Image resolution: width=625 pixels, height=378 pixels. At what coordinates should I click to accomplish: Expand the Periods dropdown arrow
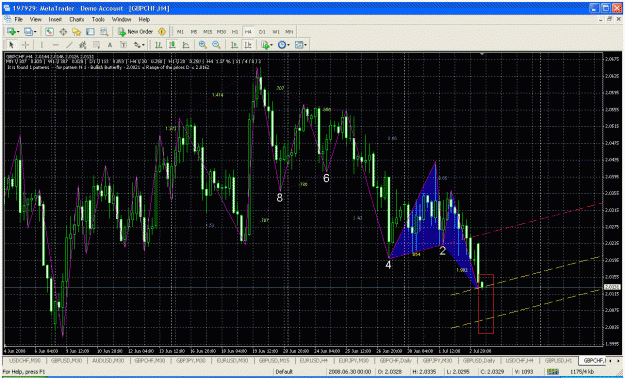pos(289,45)
